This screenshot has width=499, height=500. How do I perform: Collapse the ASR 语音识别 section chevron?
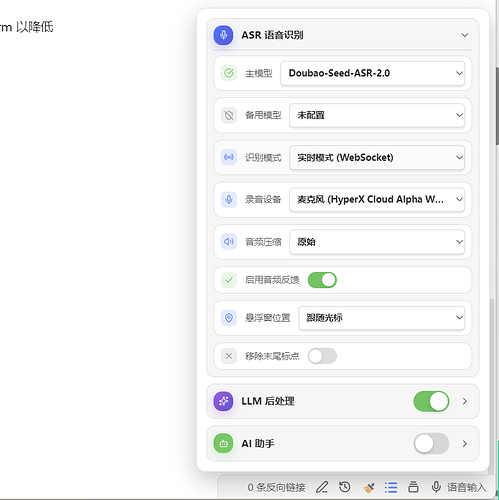pyautogui.click(x=465, y=35)
